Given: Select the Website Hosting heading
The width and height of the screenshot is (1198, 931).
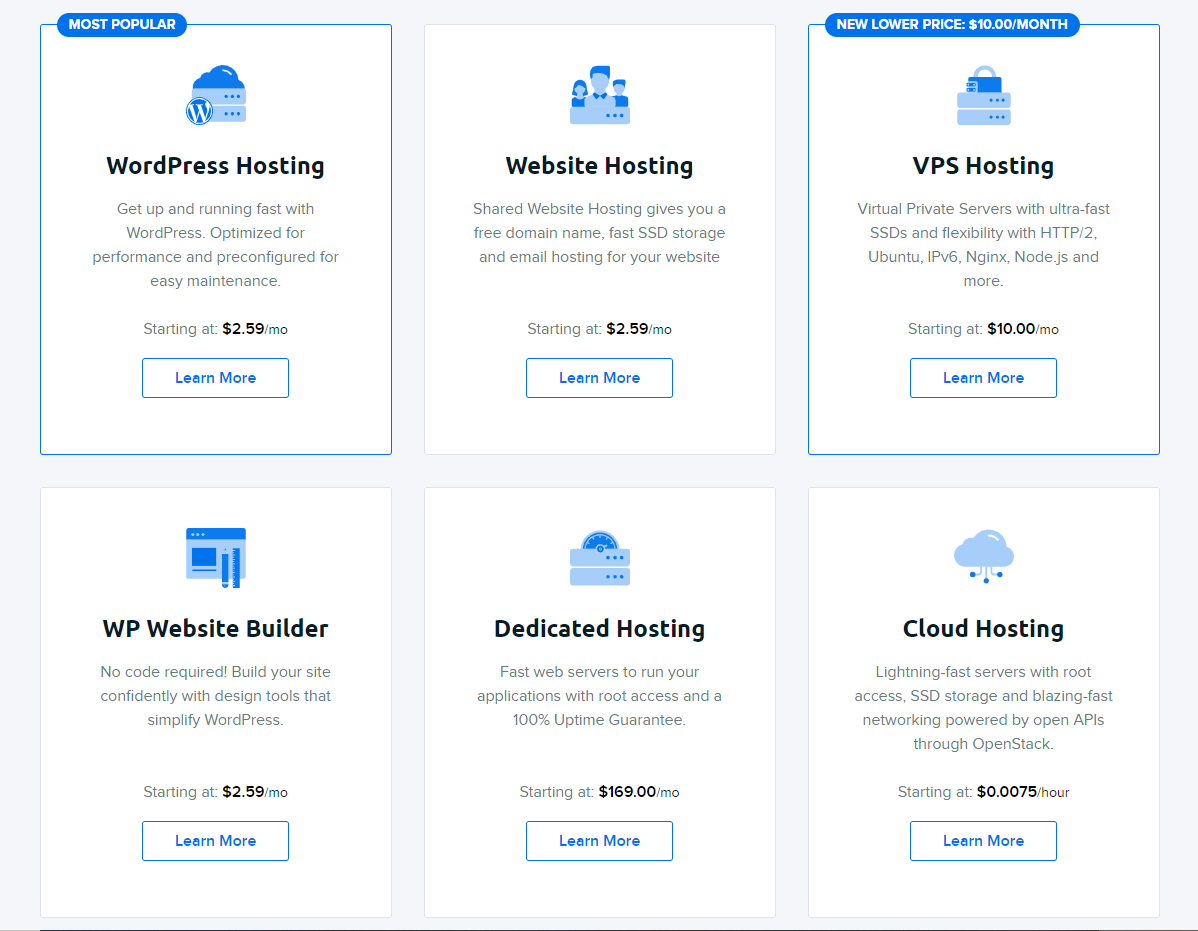Looking at the screenshot, I should point(599,166).
